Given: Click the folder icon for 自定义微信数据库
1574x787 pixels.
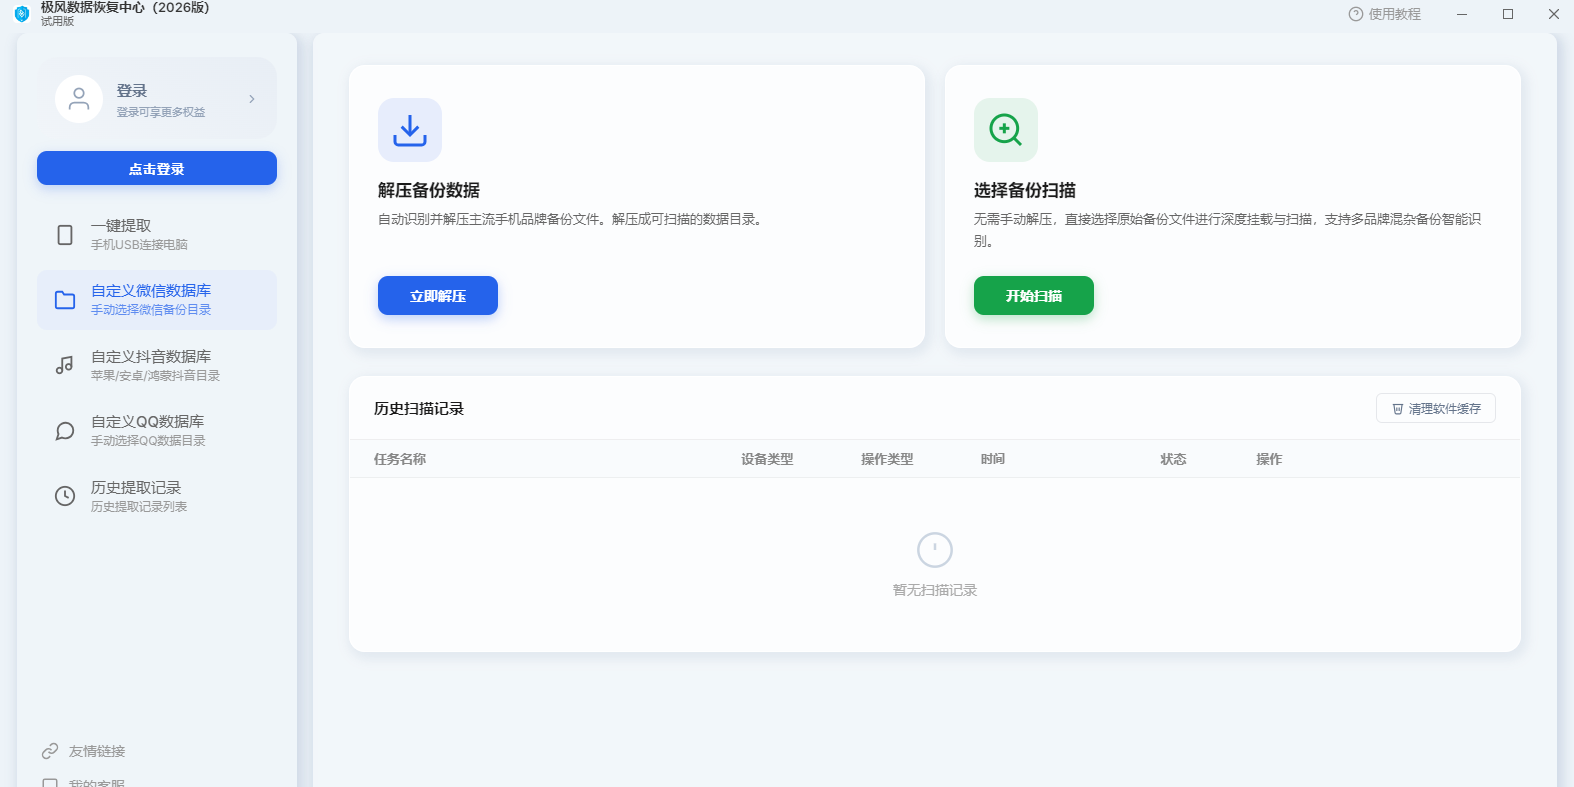Looking at the screenshot, I should point(65,300).
